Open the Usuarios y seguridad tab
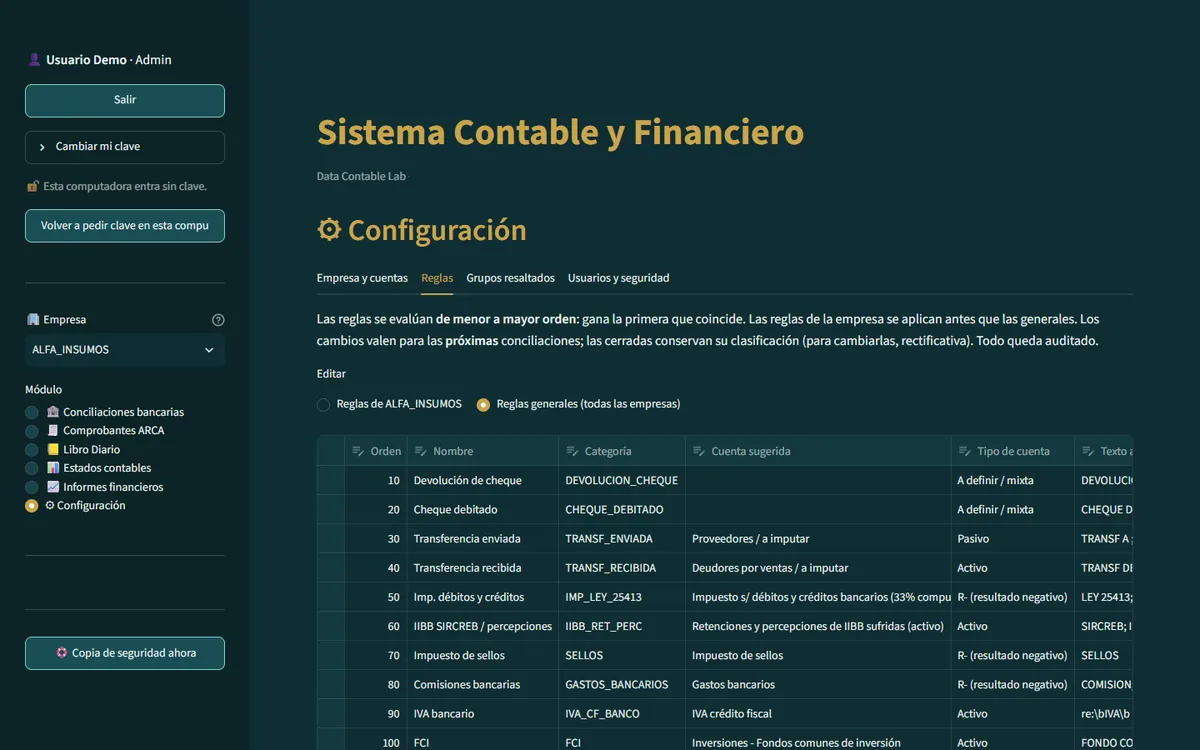Viewport: 1200px width, 750px height. (619, 278)
